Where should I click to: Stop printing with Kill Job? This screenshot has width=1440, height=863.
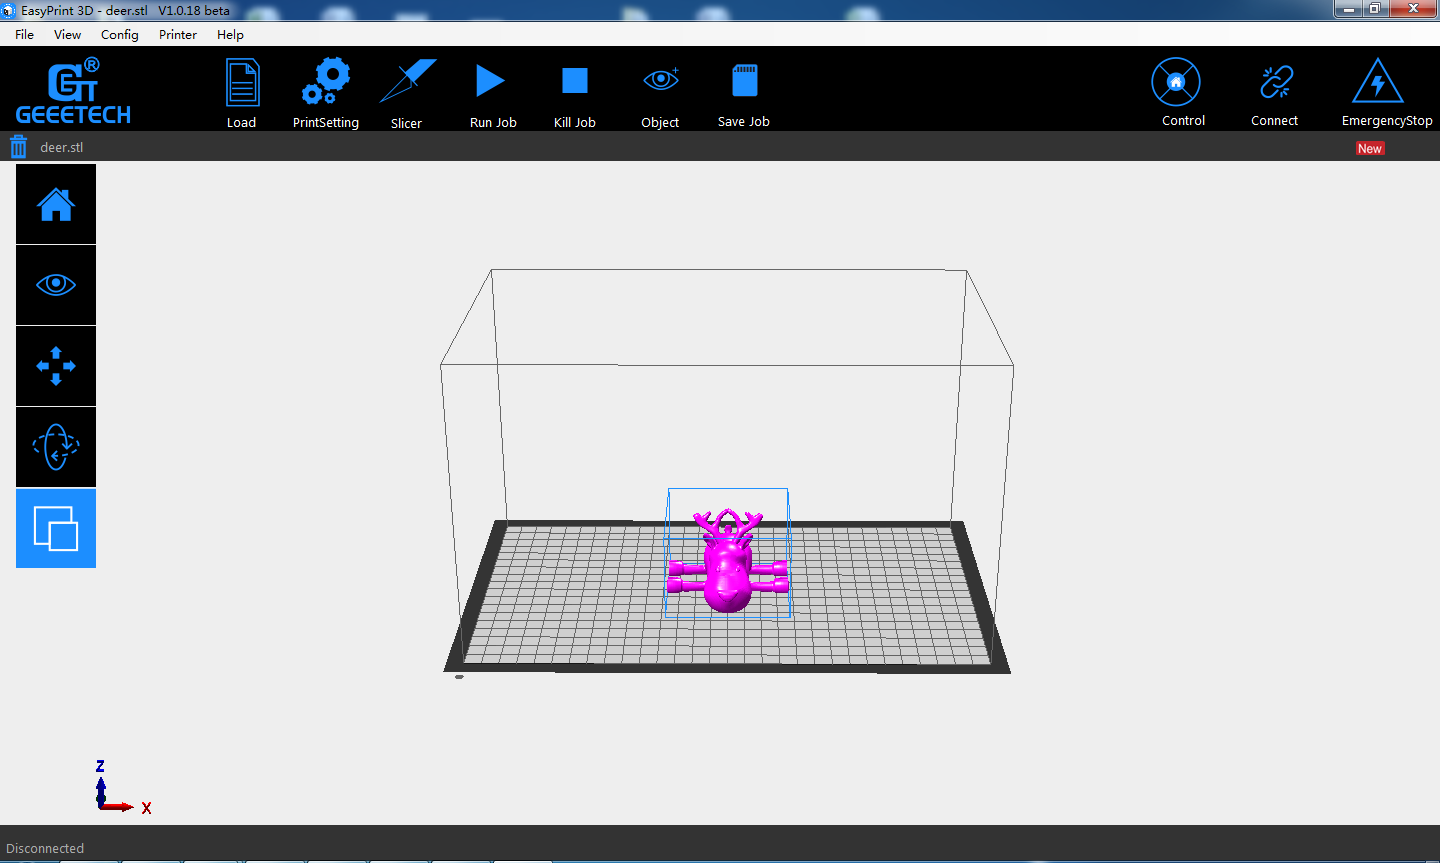[574, 81]
